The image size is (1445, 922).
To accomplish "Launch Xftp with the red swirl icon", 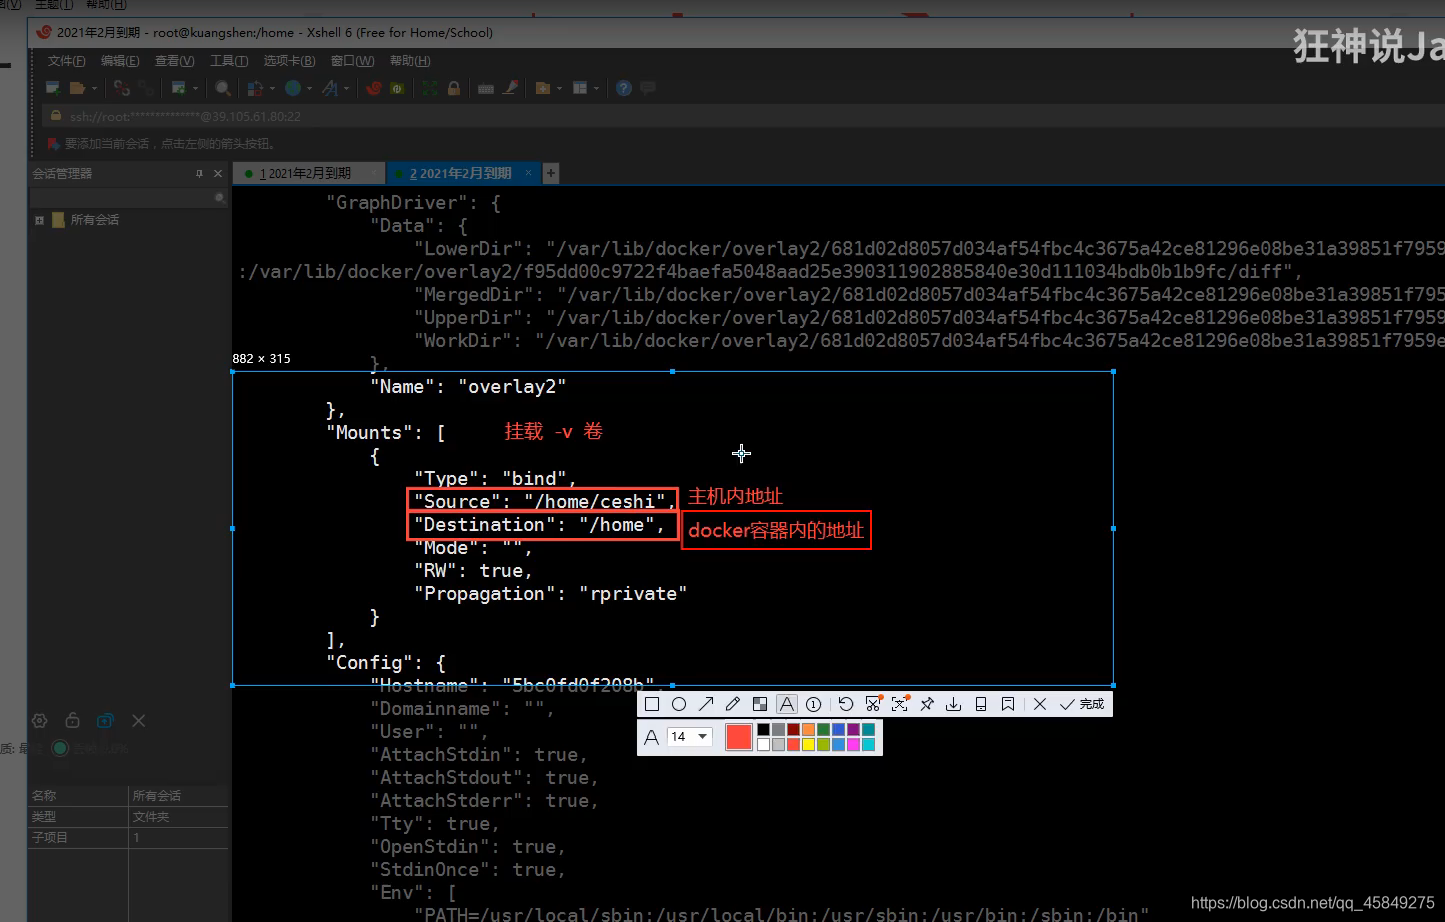I will click(x=373, y=88).
